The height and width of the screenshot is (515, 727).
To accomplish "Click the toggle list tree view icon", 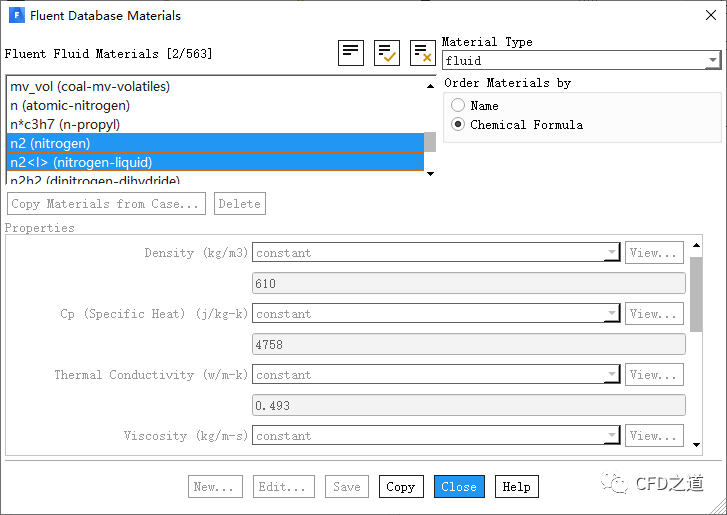I will (351, 53).
